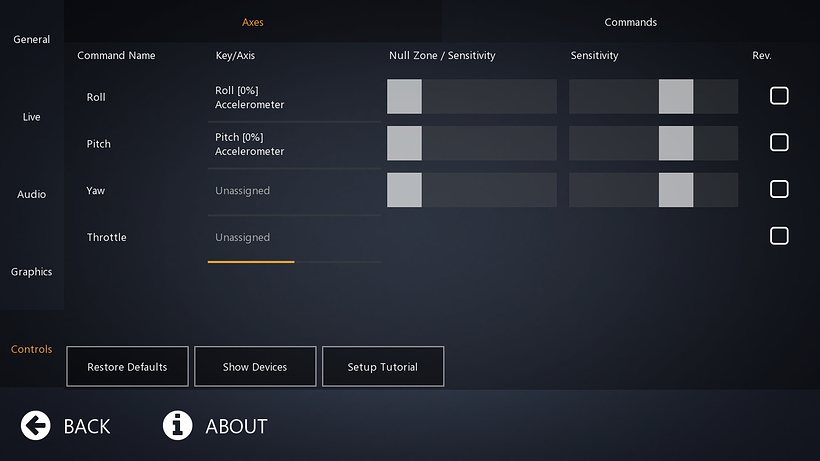Adjust the Pitch null zone slider
The height and width of the screenshot is (461, 820).
click(x=472, y=143)
